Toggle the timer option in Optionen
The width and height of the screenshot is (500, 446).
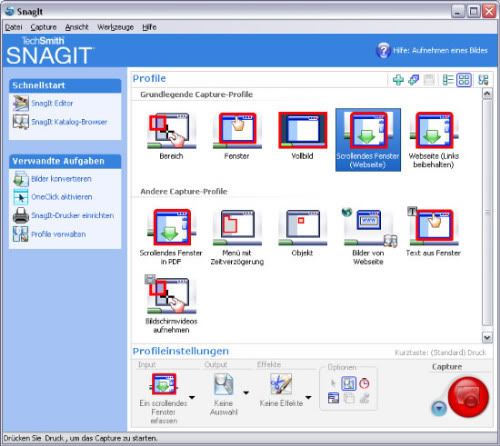(x=364, y=383)
